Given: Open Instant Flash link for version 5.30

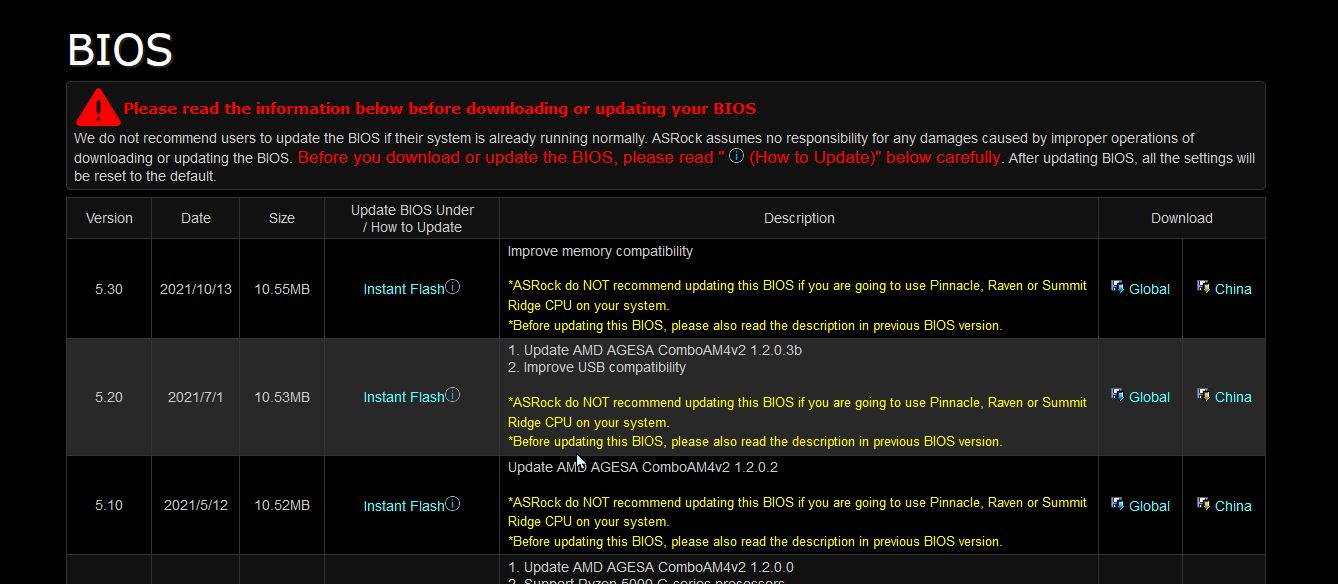Looking at the screenshot, I should click(x=404, y=289).
